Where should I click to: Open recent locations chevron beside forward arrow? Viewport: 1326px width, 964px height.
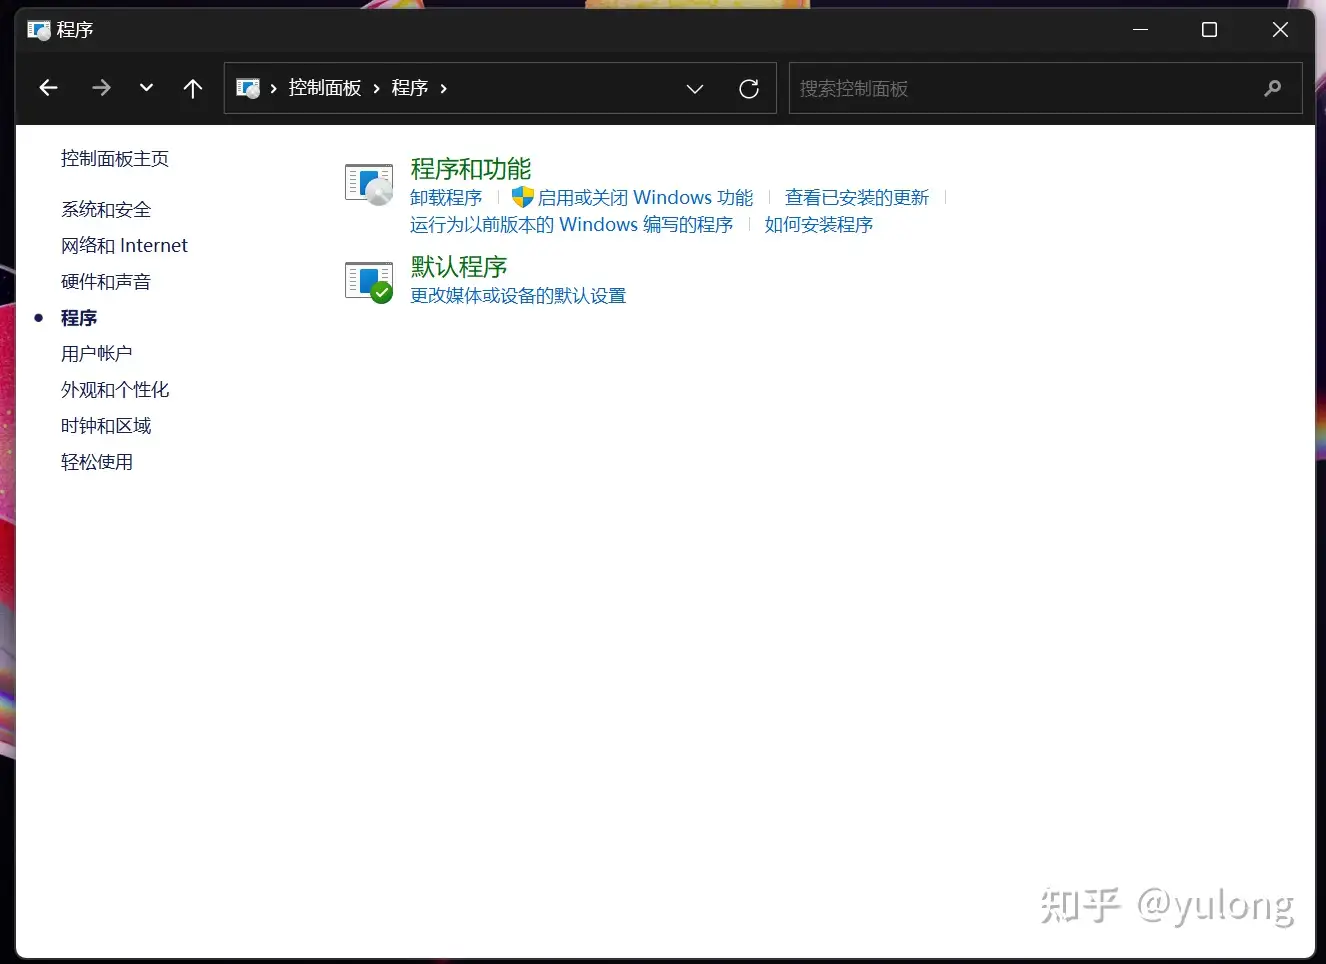(x=146, y=88)
